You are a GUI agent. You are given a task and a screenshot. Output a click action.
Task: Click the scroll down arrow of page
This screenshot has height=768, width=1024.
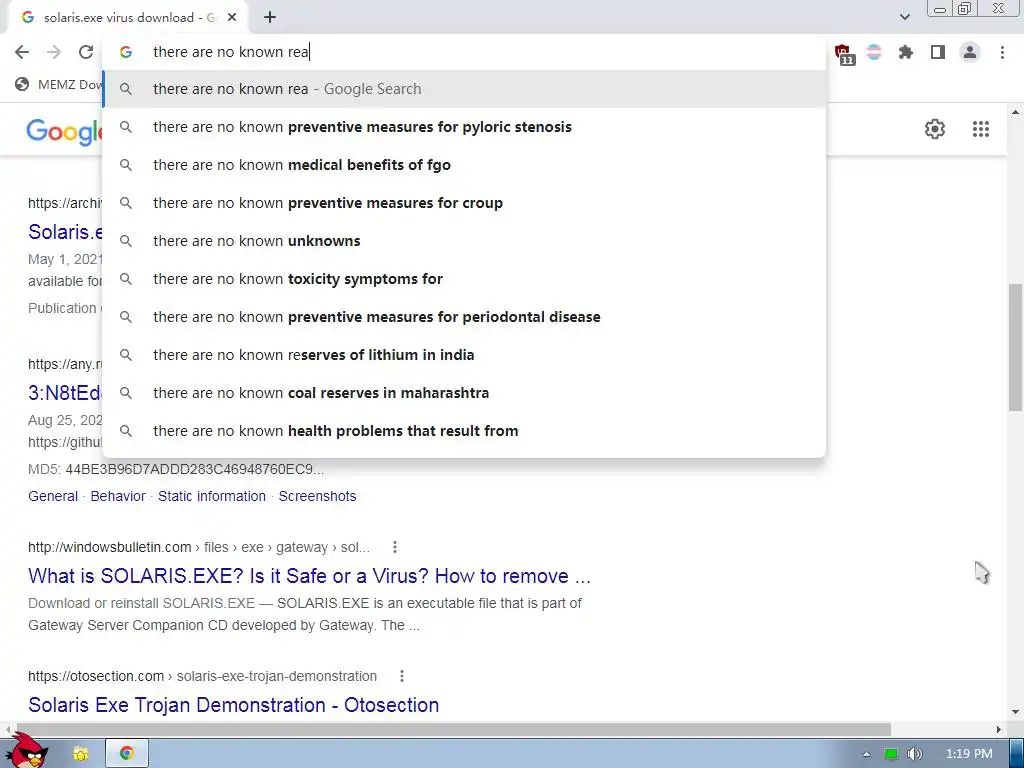click(1015, 712)
